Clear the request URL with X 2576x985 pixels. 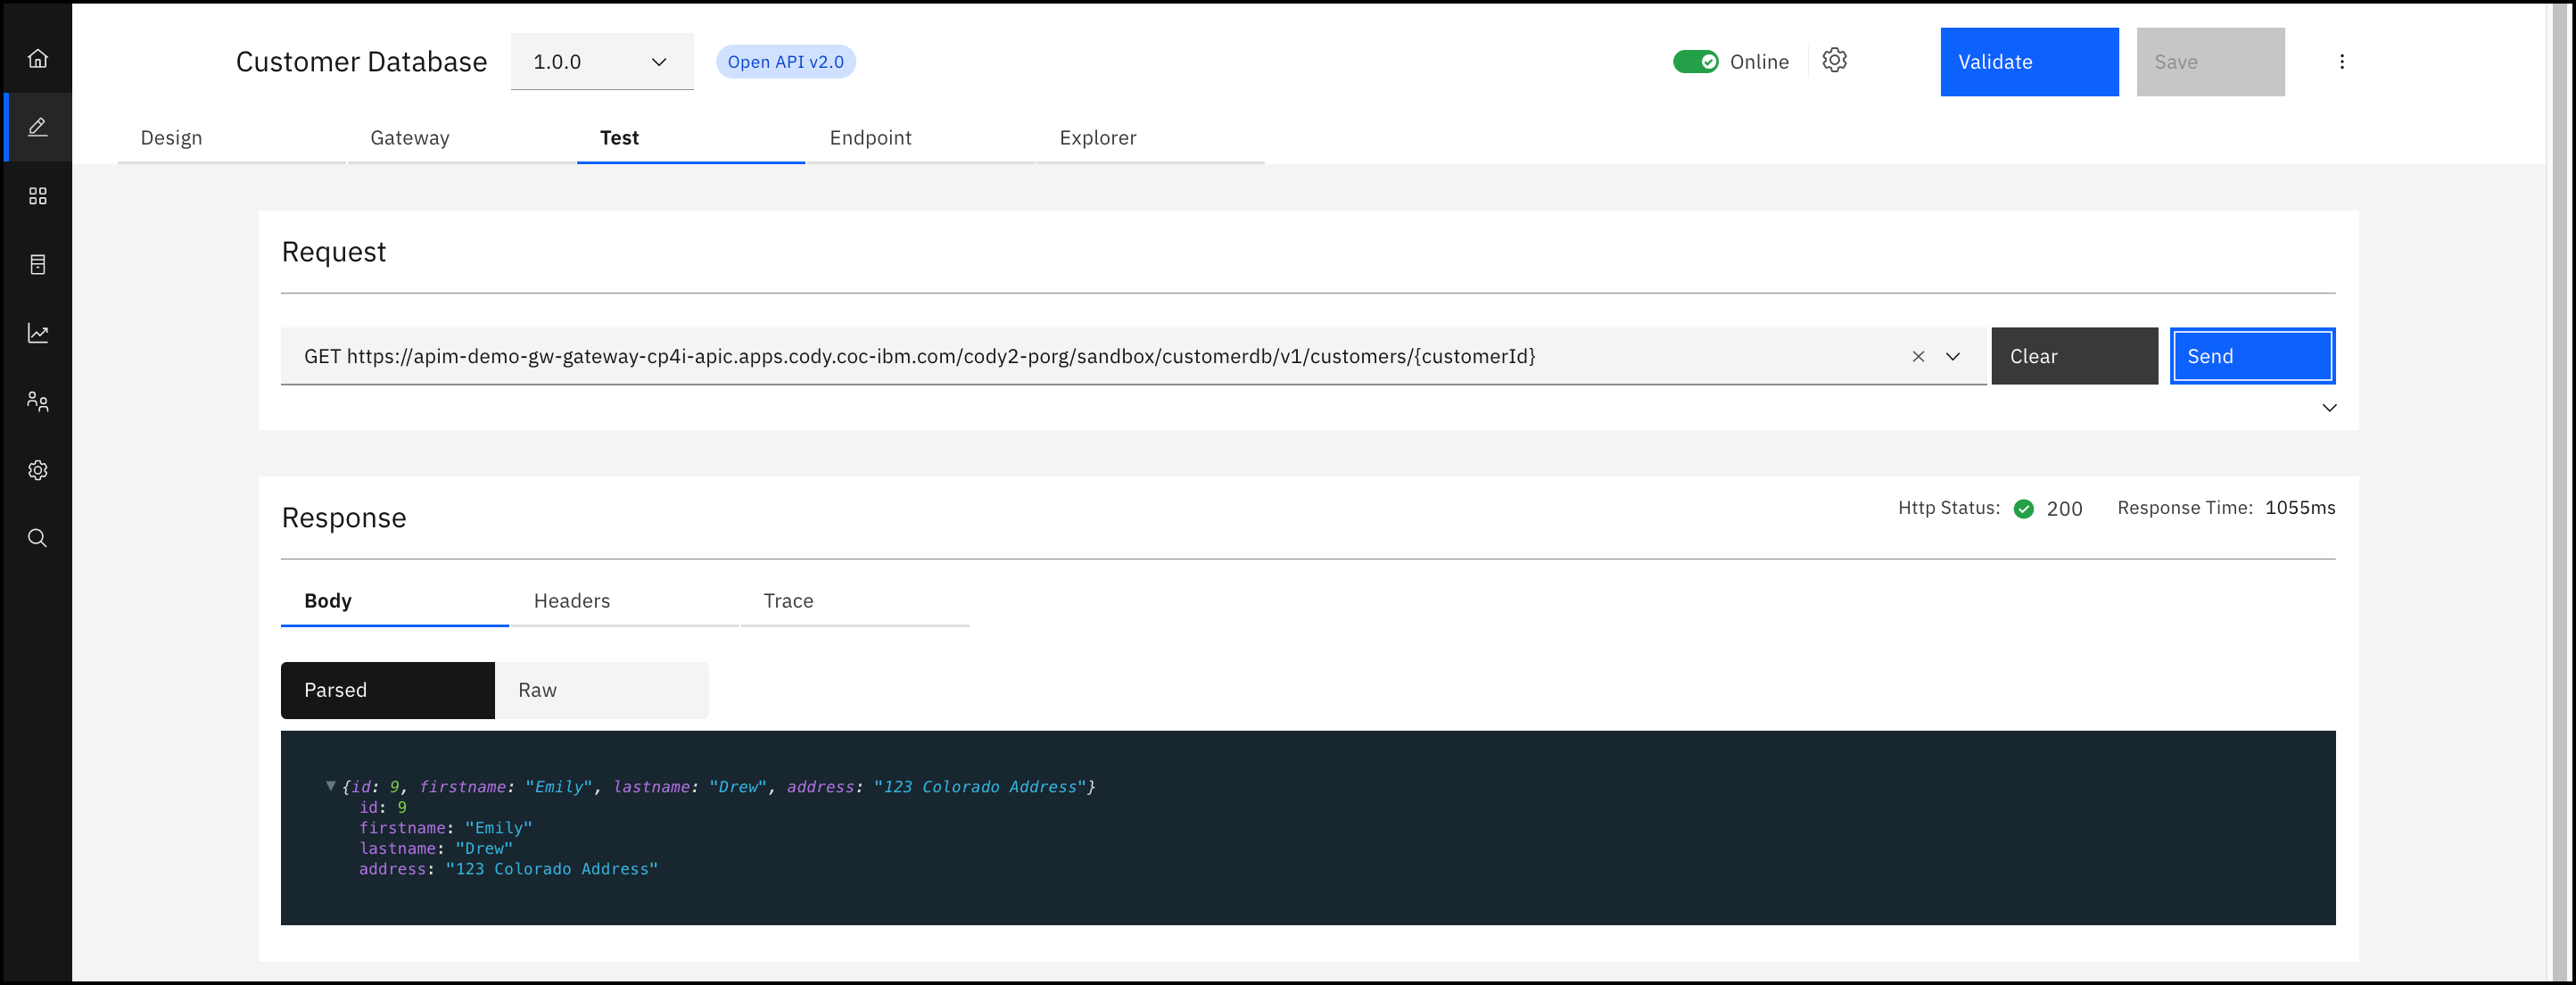pos(1918,357)
